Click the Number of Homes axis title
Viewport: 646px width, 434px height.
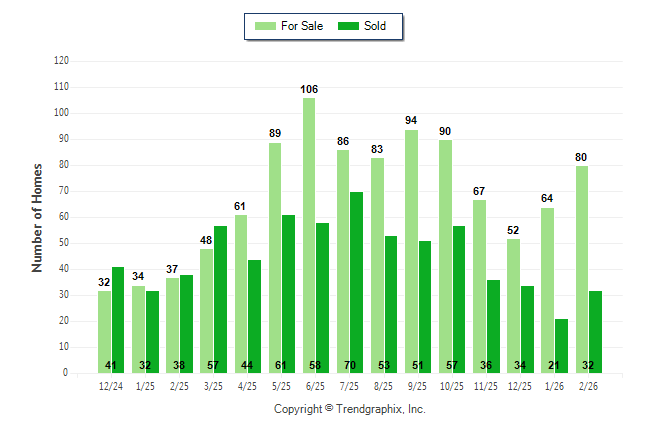[x=37, y=217]
